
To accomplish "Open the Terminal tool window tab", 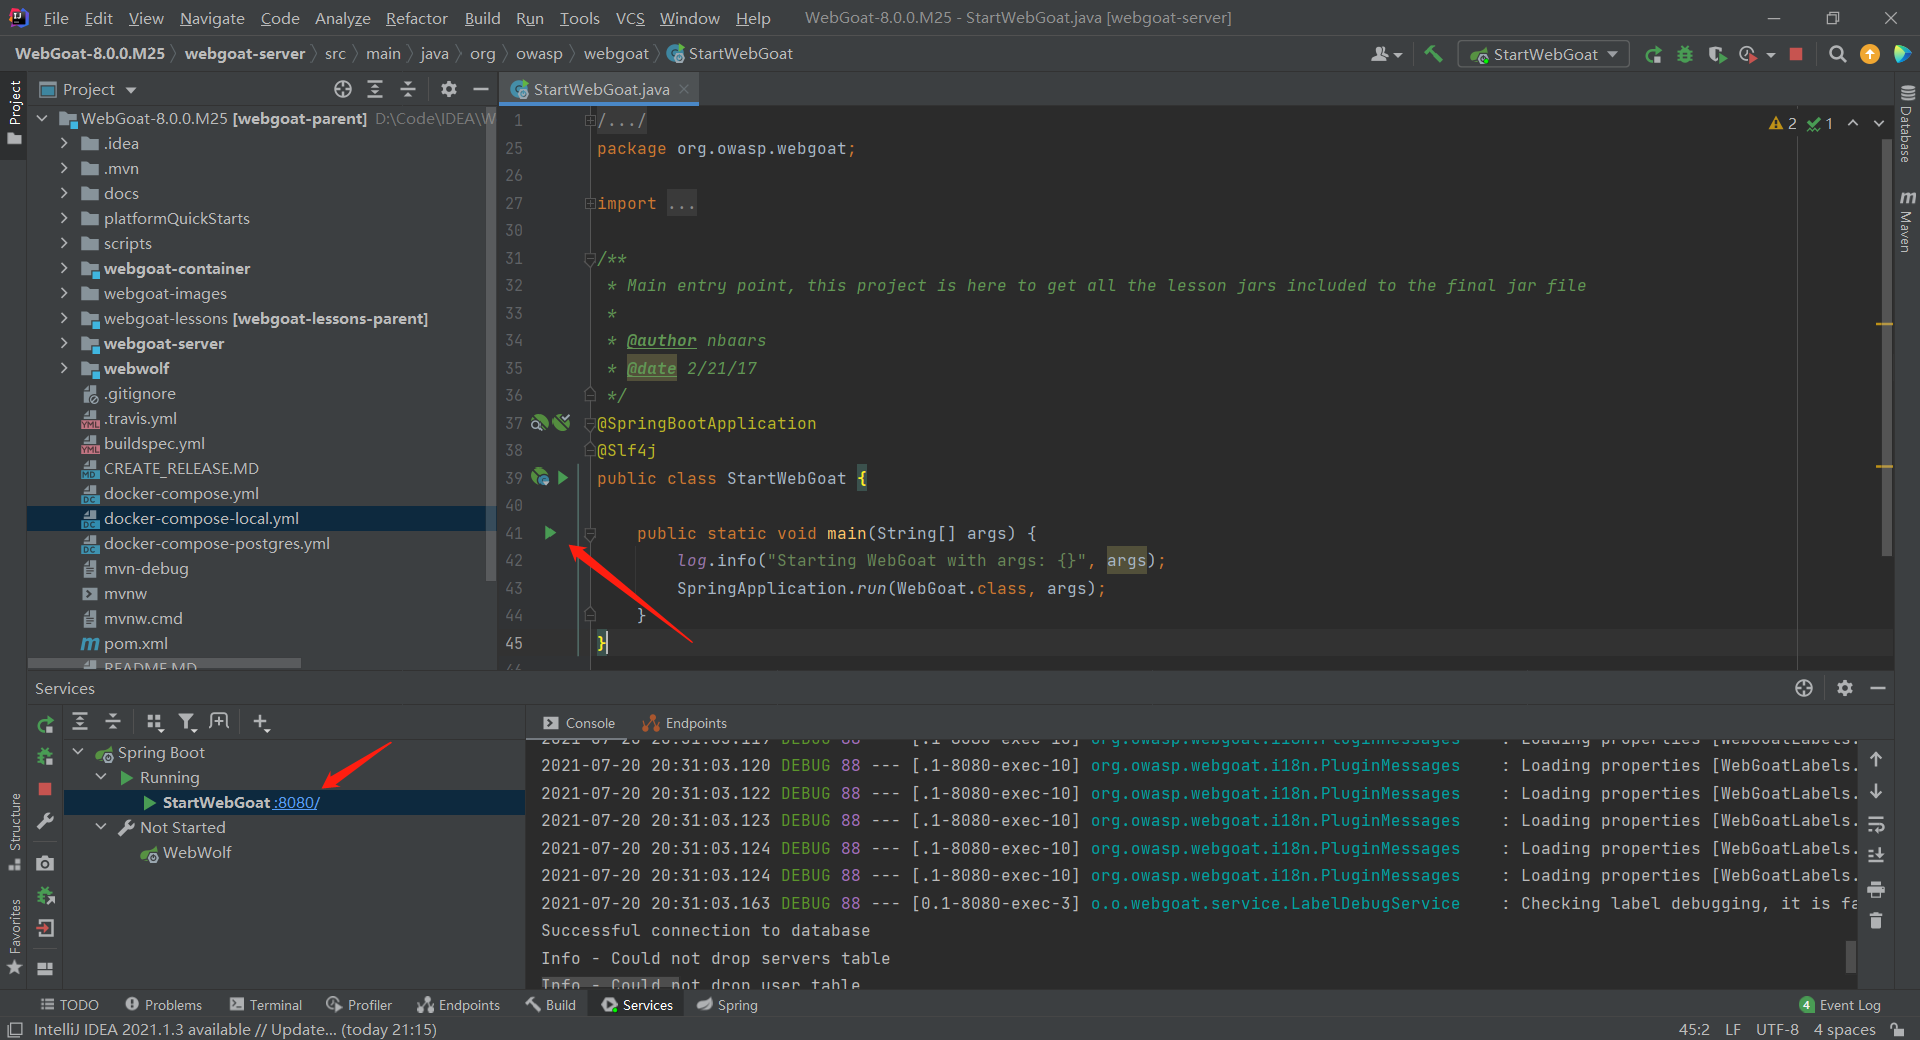I will tap(265, 1005).
